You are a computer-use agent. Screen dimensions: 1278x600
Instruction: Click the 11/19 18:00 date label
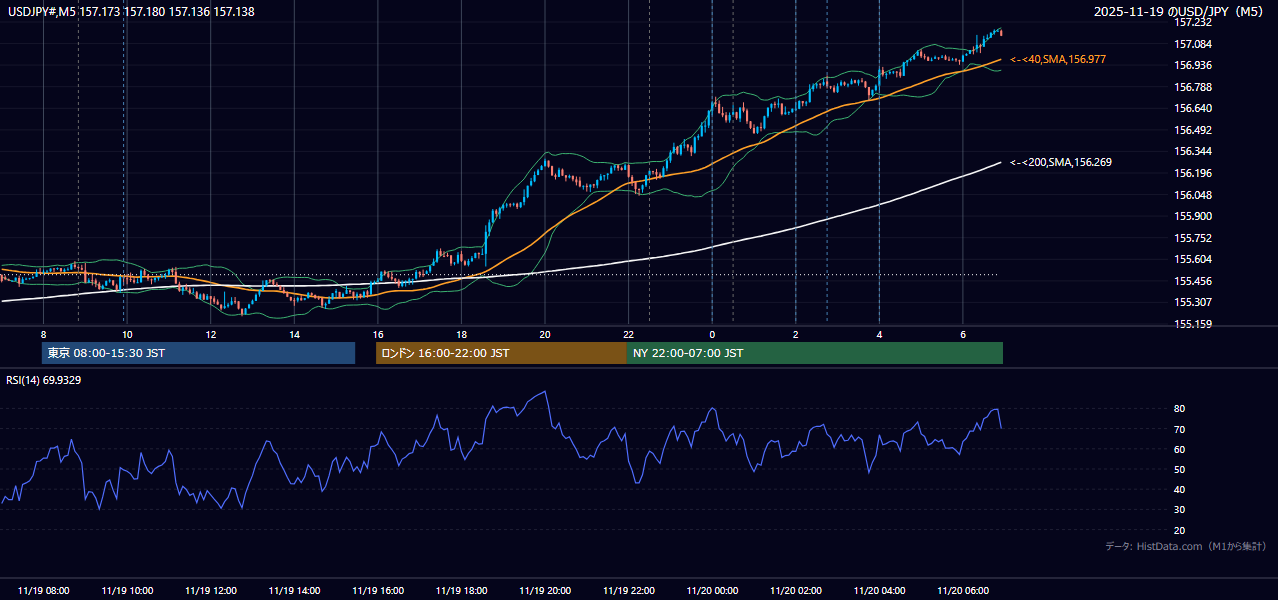(462, 591)
